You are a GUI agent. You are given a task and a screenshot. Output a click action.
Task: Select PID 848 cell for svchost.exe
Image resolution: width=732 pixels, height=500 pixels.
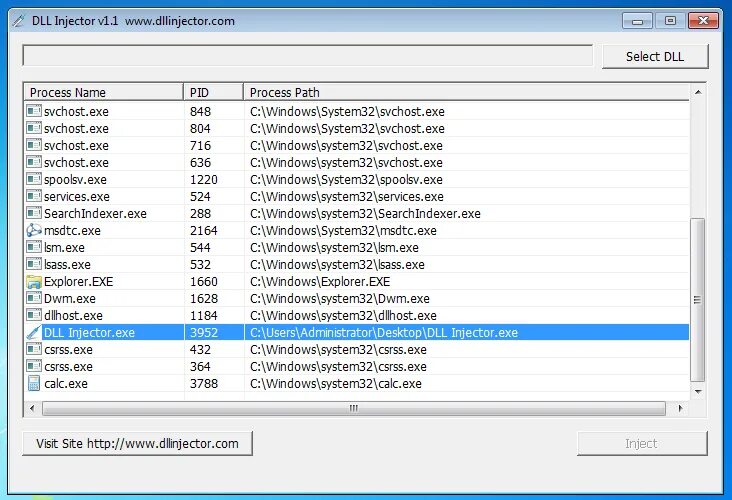pos(200,112)
